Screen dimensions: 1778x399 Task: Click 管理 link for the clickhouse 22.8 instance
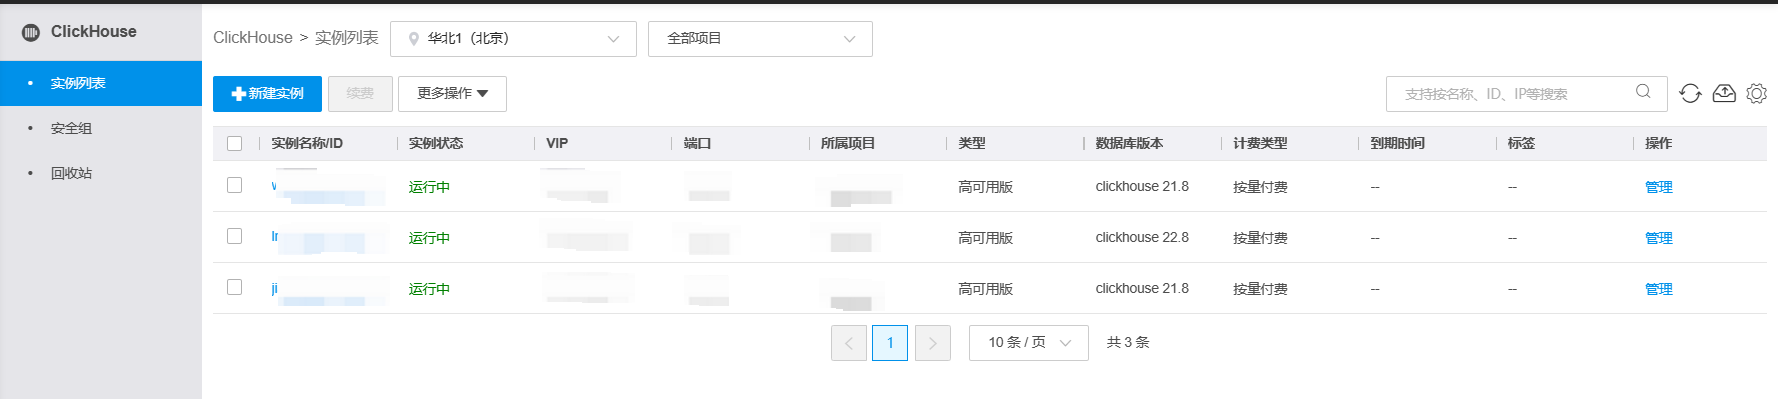tap(1659, 238)
